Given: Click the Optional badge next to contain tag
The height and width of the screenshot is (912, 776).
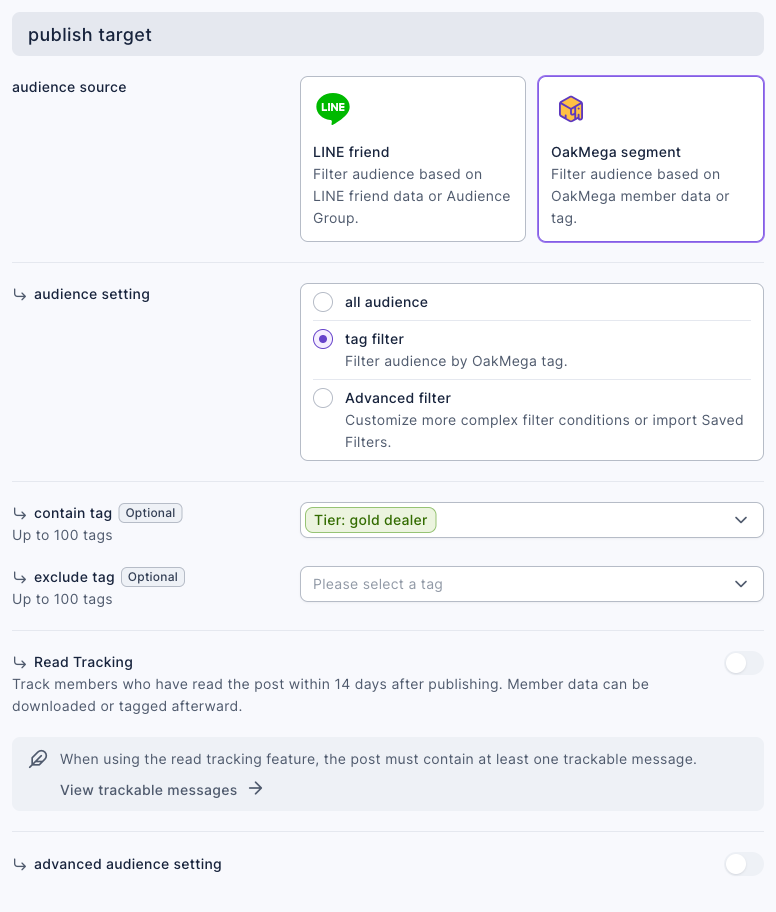Looking at the screenshot, I should [151, 513].
